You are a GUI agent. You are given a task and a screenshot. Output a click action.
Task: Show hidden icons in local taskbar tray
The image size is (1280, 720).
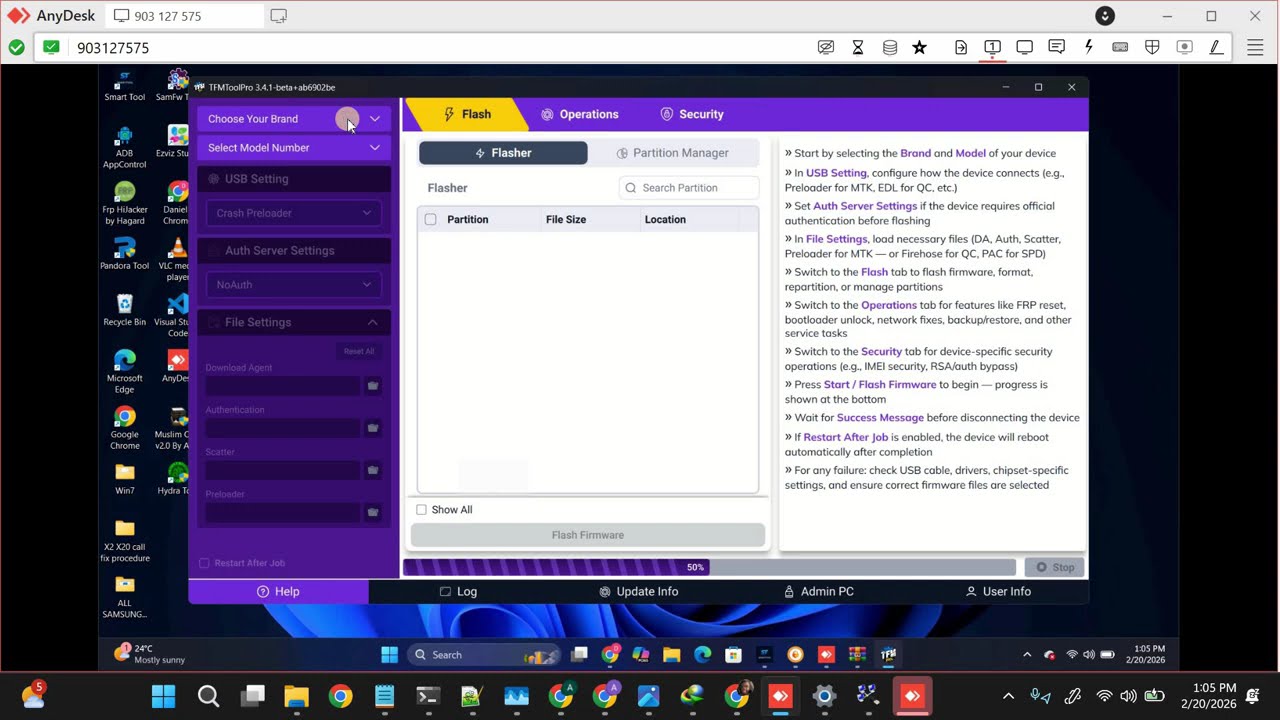1008,696
